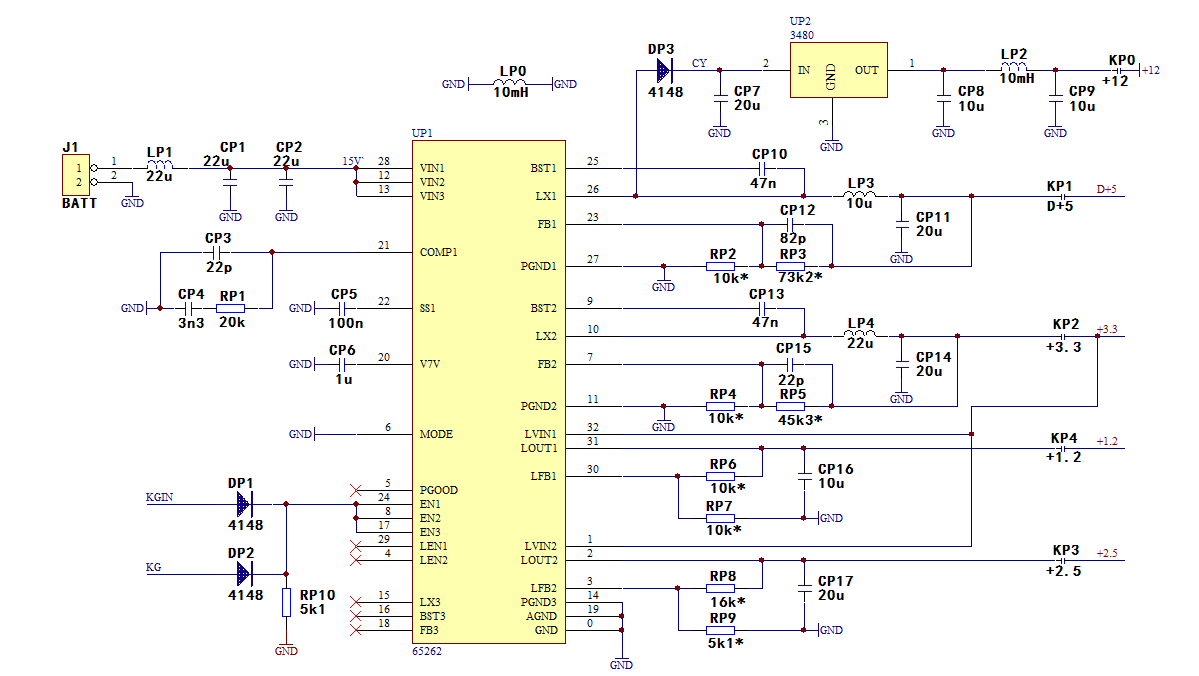1199x676 pixels.
Task: Select the KG net label
Action: click(x=153, y=567)
